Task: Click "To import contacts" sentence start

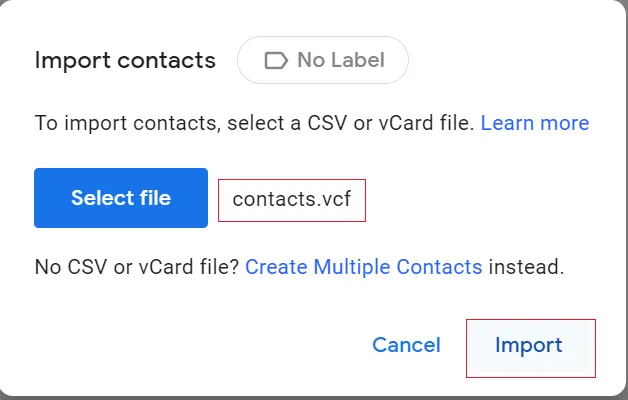Action: (110, 123)
